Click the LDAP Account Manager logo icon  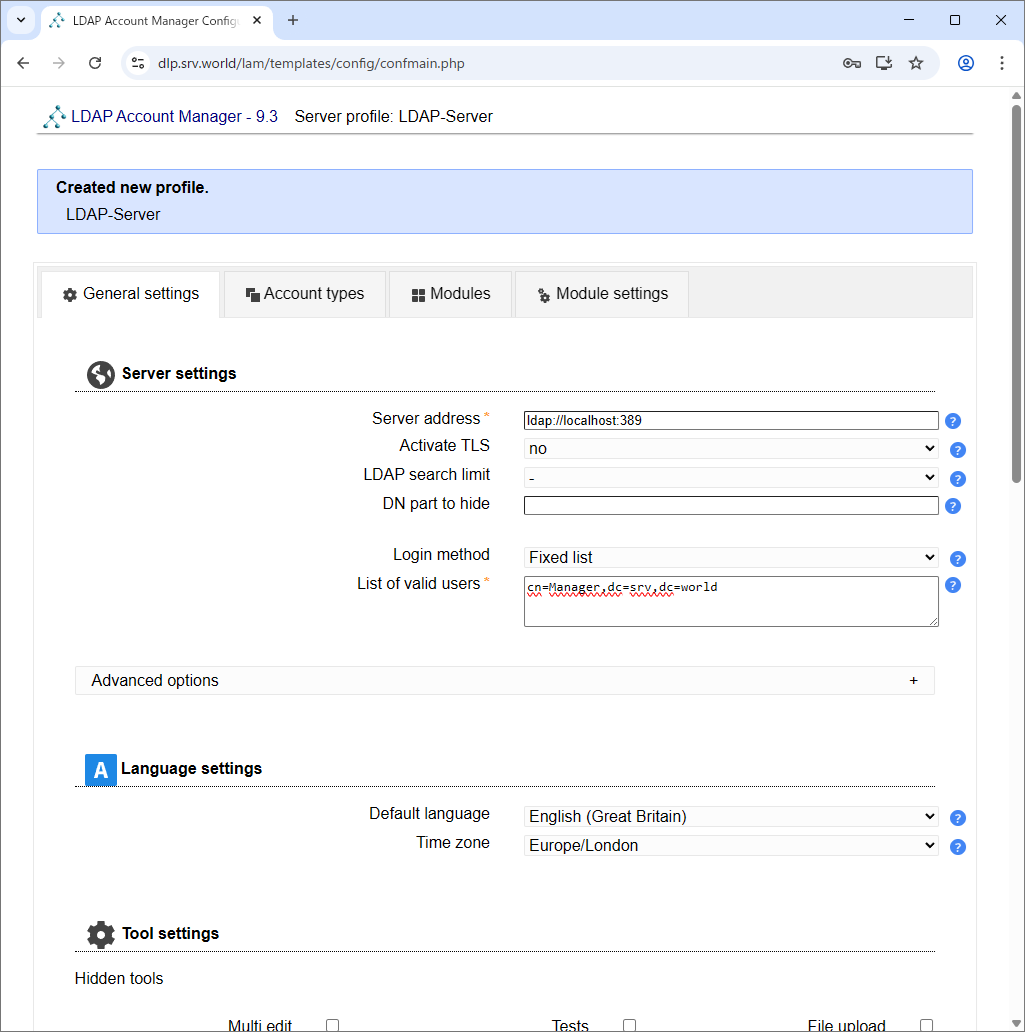point(54,116)
